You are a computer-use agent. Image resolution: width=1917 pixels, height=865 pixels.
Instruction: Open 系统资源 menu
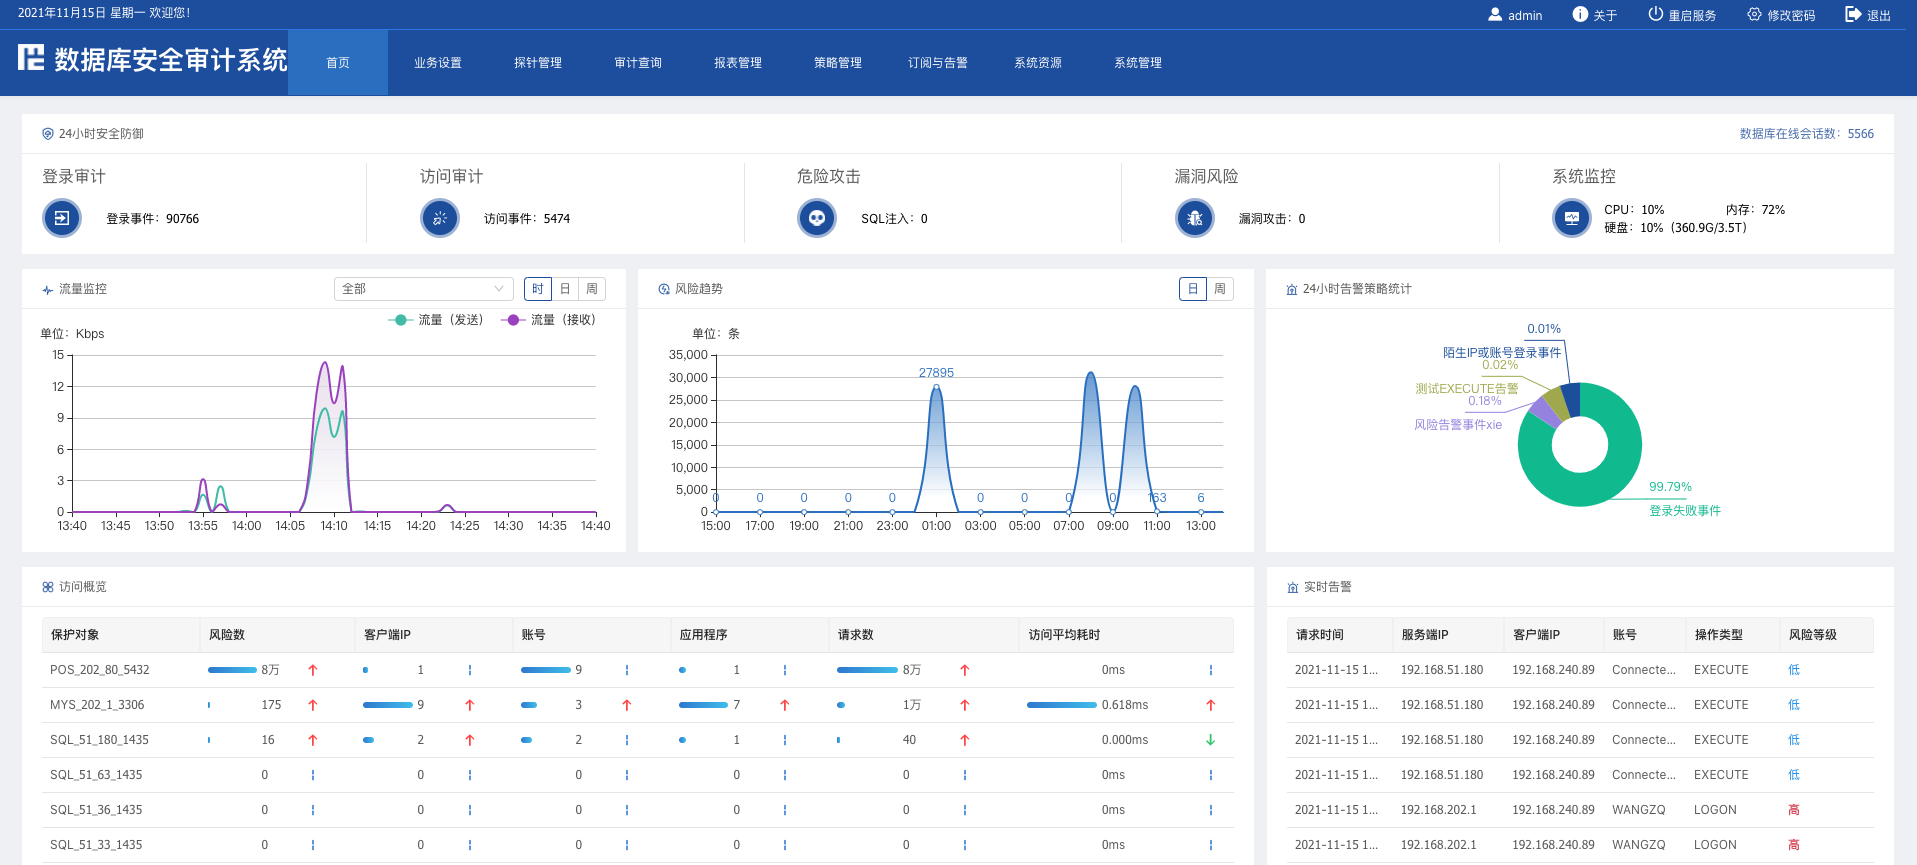pyautogui.click(x=1038, y=62)
